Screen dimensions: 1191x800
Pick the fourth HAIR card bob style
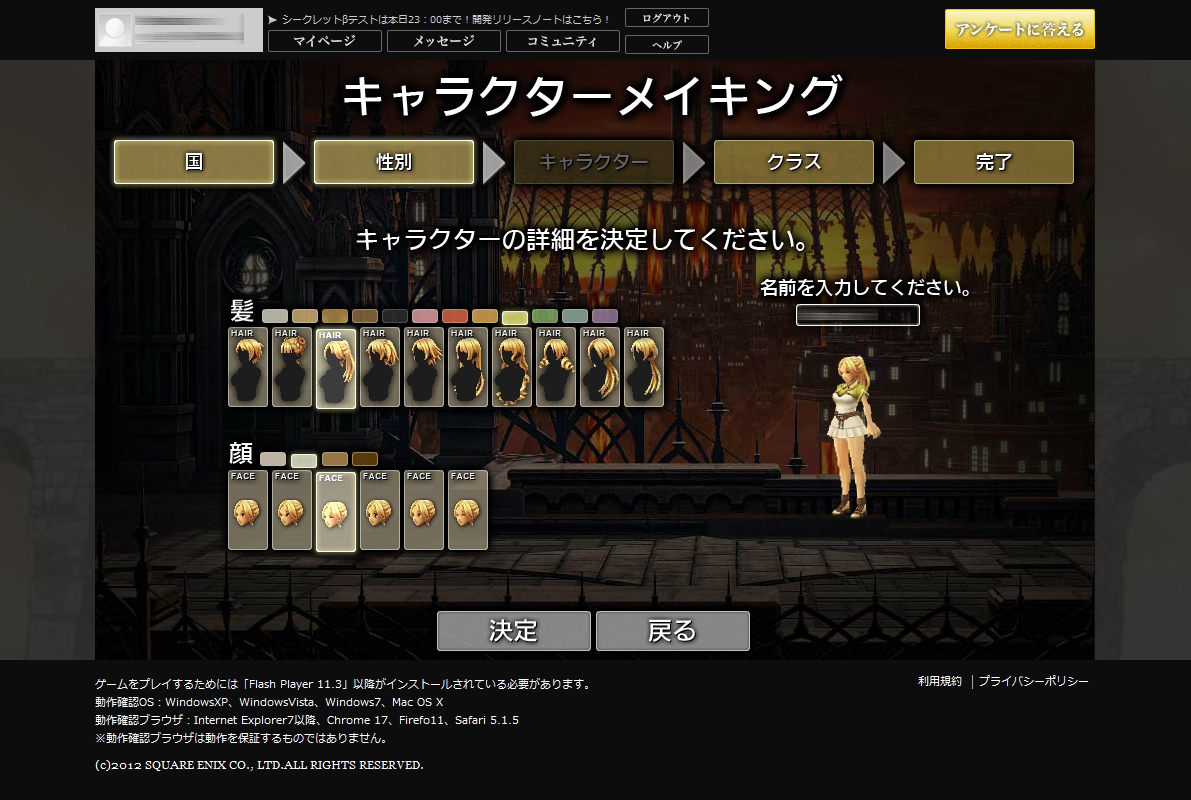[380, 367]
